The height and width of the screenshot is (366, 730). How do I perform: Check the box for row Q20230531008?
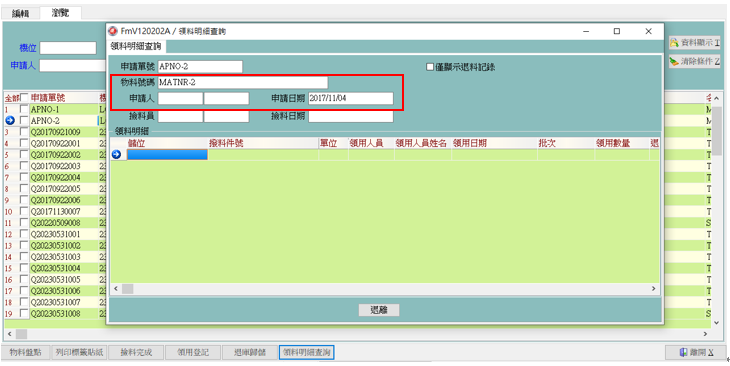coord(24,314)
